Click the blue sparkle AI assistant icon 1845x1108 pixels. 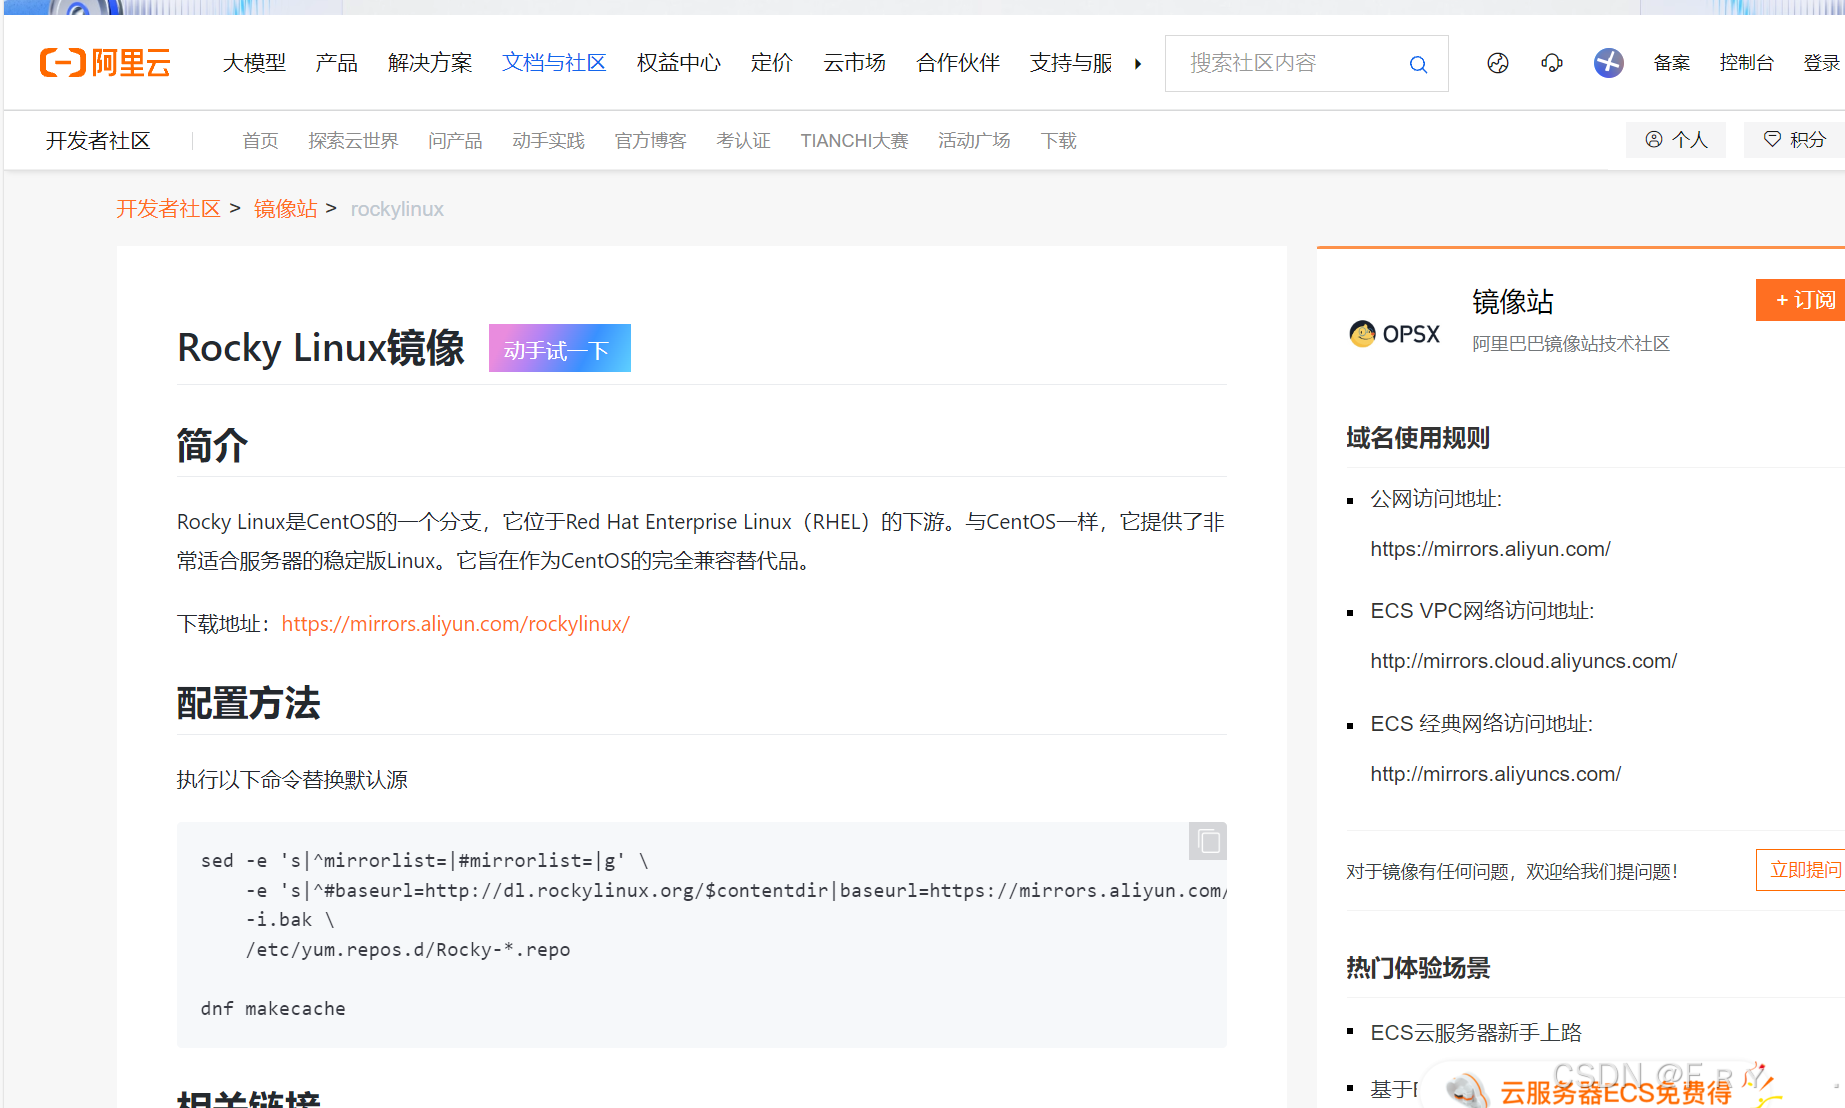[x=1609, y=63]
